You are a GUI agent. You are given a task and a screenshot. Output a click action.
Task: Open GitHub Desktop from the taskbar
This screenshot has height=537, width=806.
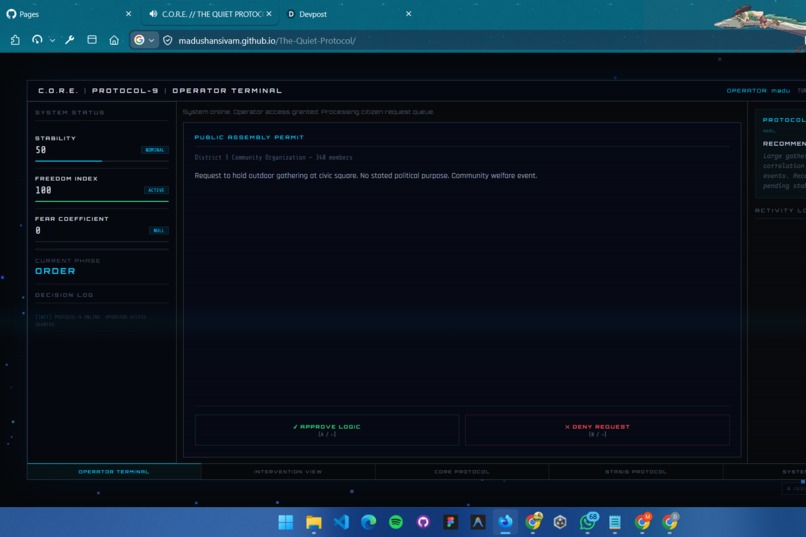click(x=423, y=522)
